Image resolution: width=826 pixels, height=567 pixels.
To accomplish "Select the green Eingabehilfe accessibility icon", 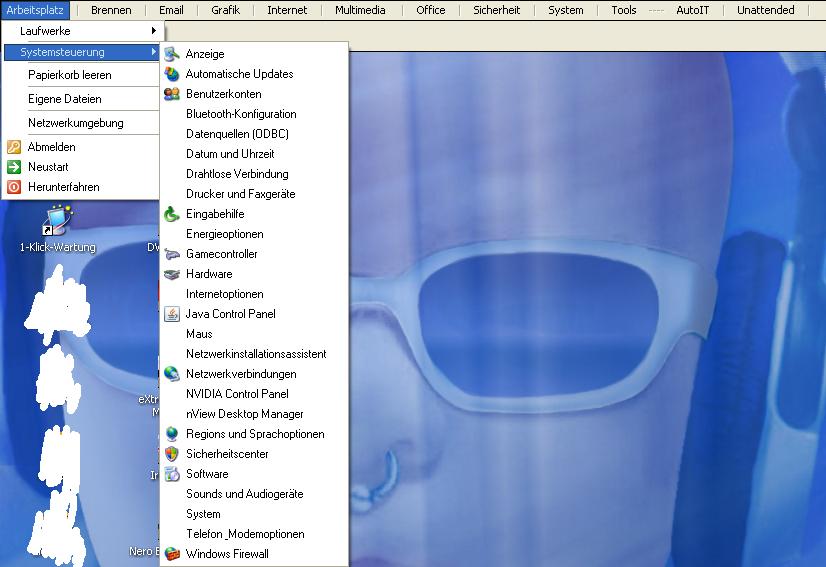I will (172, 214).
